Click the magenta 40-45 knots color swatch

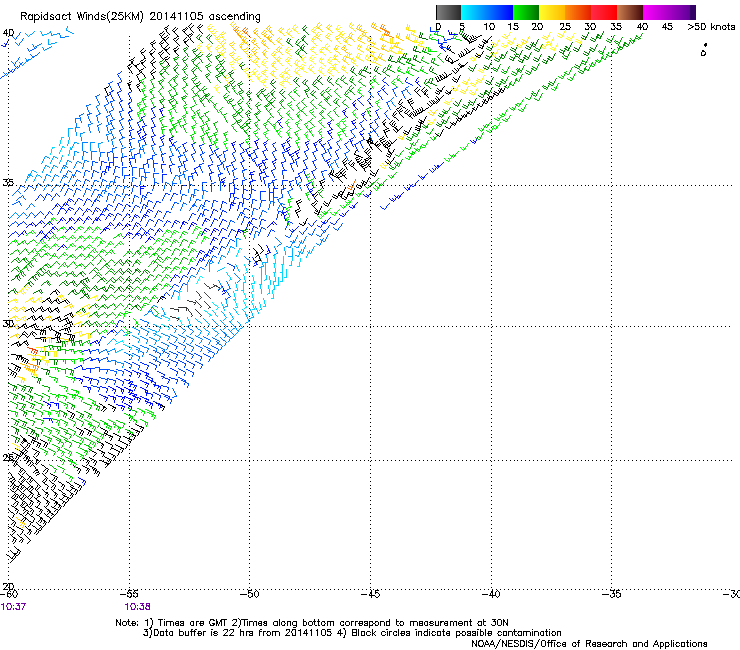(x=656, y=12)
